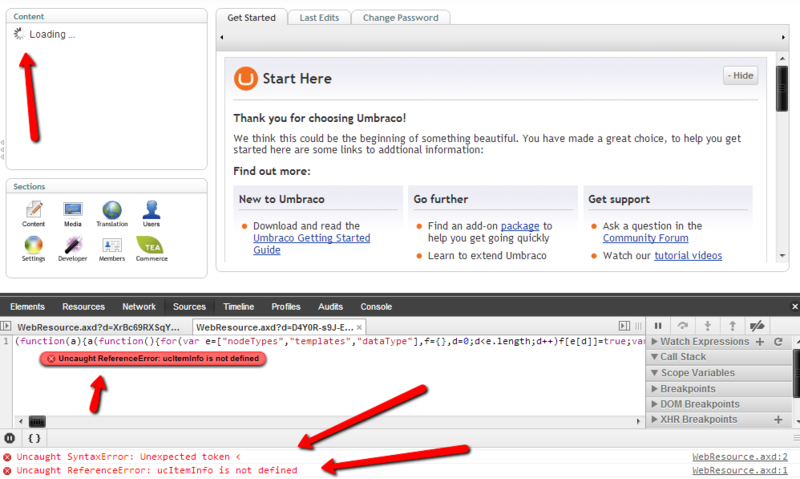Click the dashboard vertical scrollbar thumb
The image size is (800, 479).
tap(782, 88)
